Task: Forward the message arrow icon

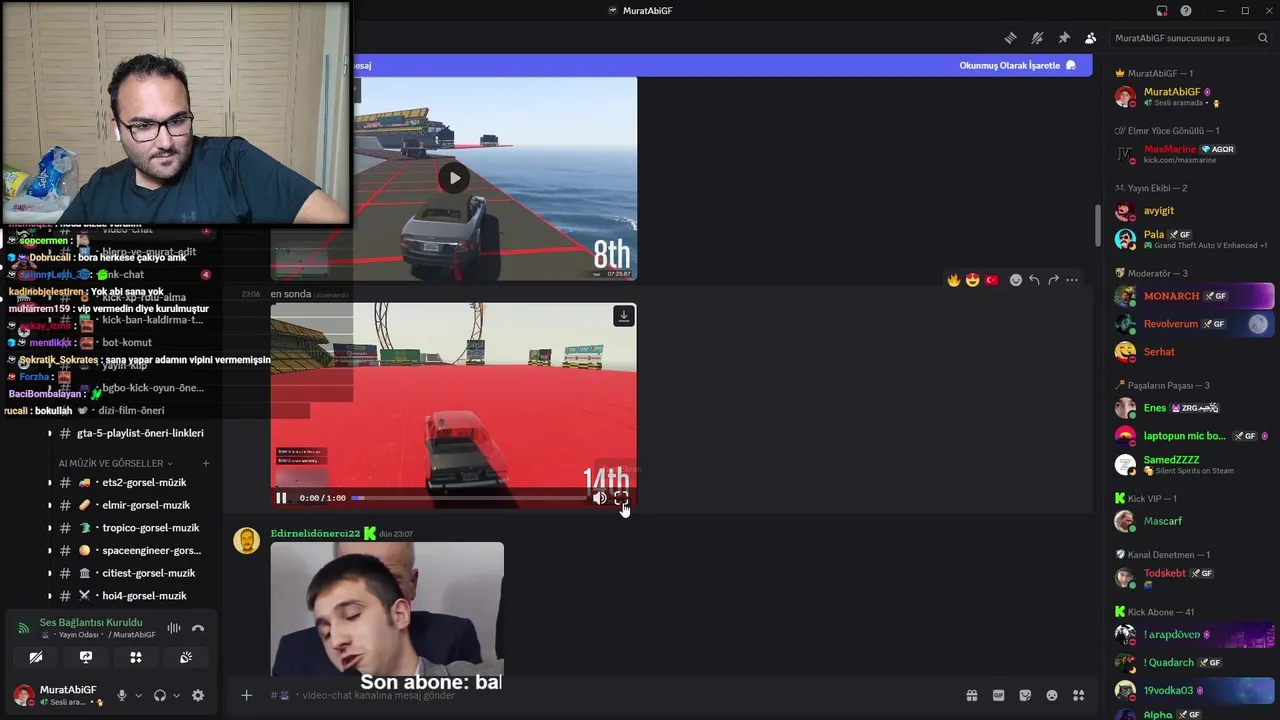Action: pyautogui.click(x=1053, y=280)
